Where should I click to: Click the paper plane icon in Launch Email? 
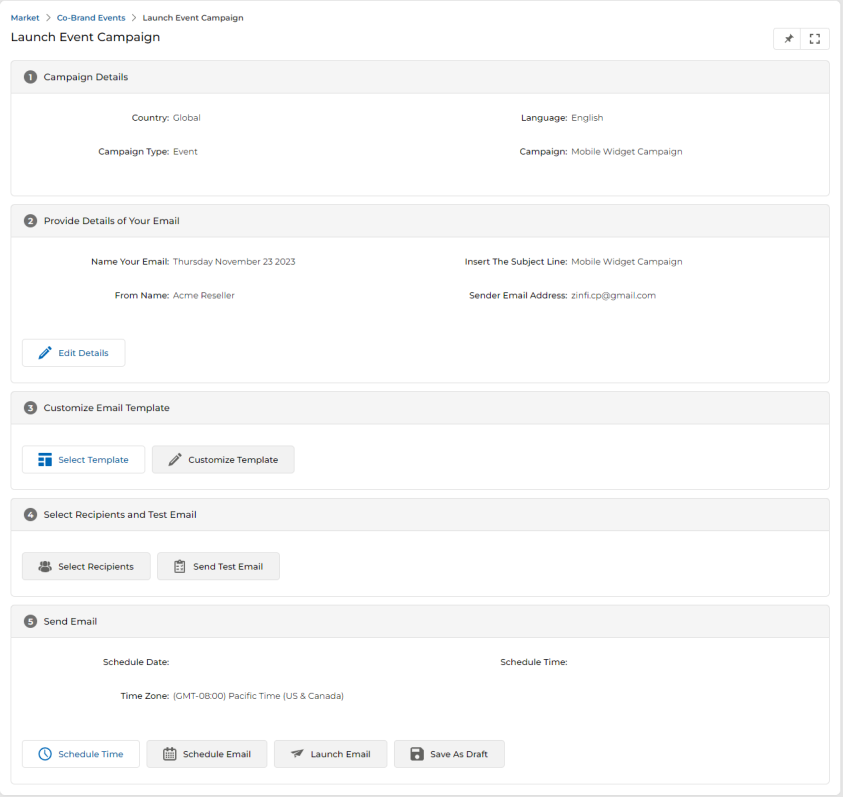(x=297, y=753)
